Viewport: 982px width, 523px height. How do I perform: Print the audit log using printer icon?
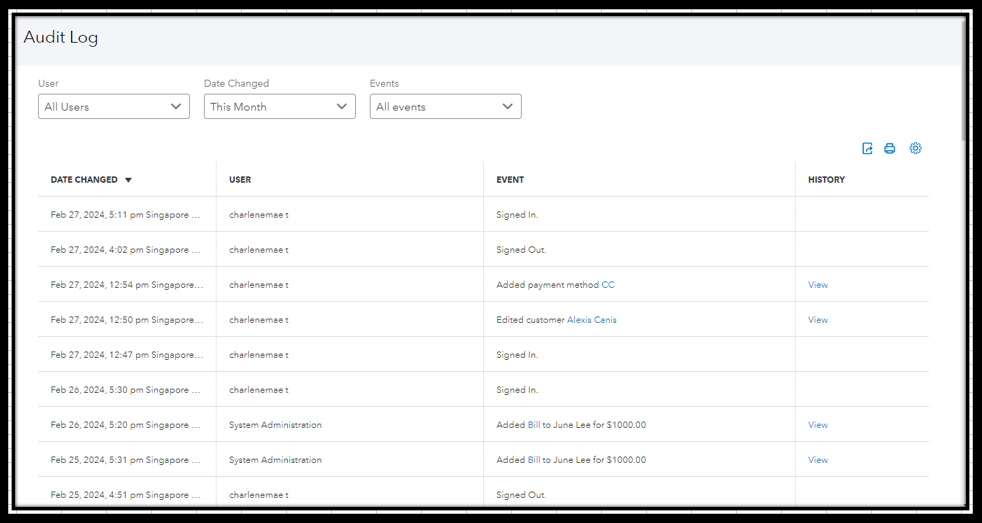(889, 148)
